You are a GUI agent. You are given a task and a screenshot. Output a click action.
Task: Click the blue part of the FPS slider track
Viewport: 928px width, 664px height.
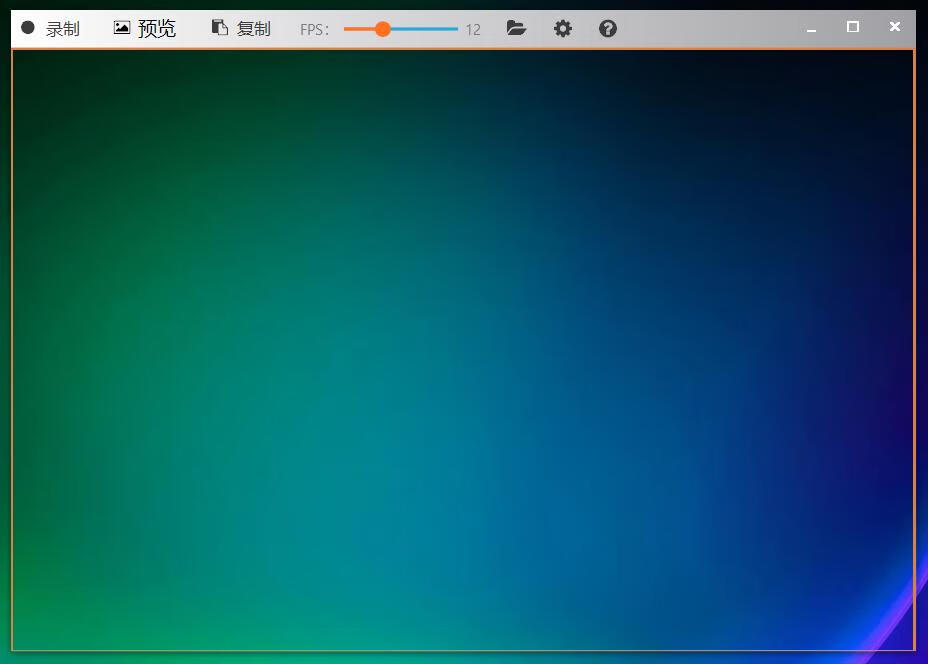click(425, 29)
